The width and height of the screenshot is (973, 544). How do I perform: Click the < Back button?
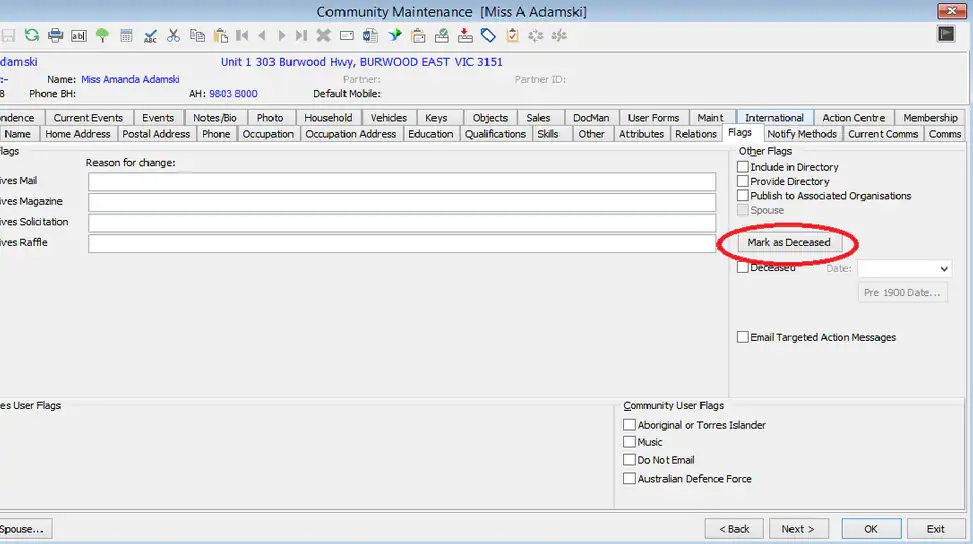click(x=734, y=529)
